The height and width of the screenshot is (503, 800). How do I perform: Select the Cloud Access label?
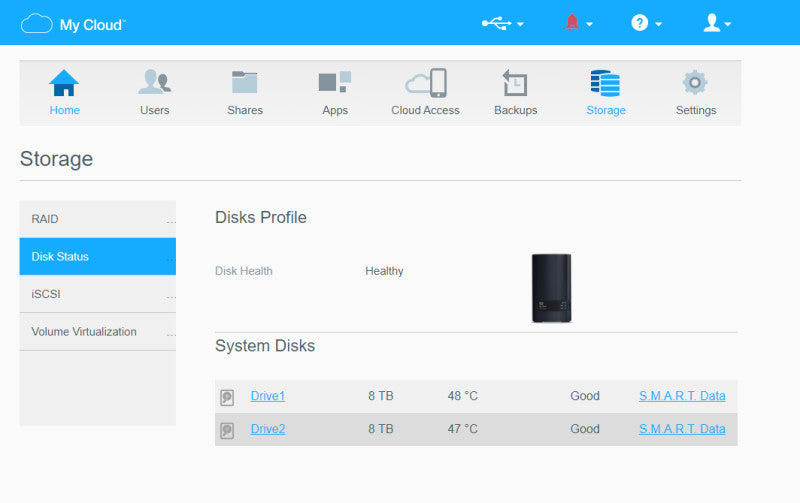point(426,110)
